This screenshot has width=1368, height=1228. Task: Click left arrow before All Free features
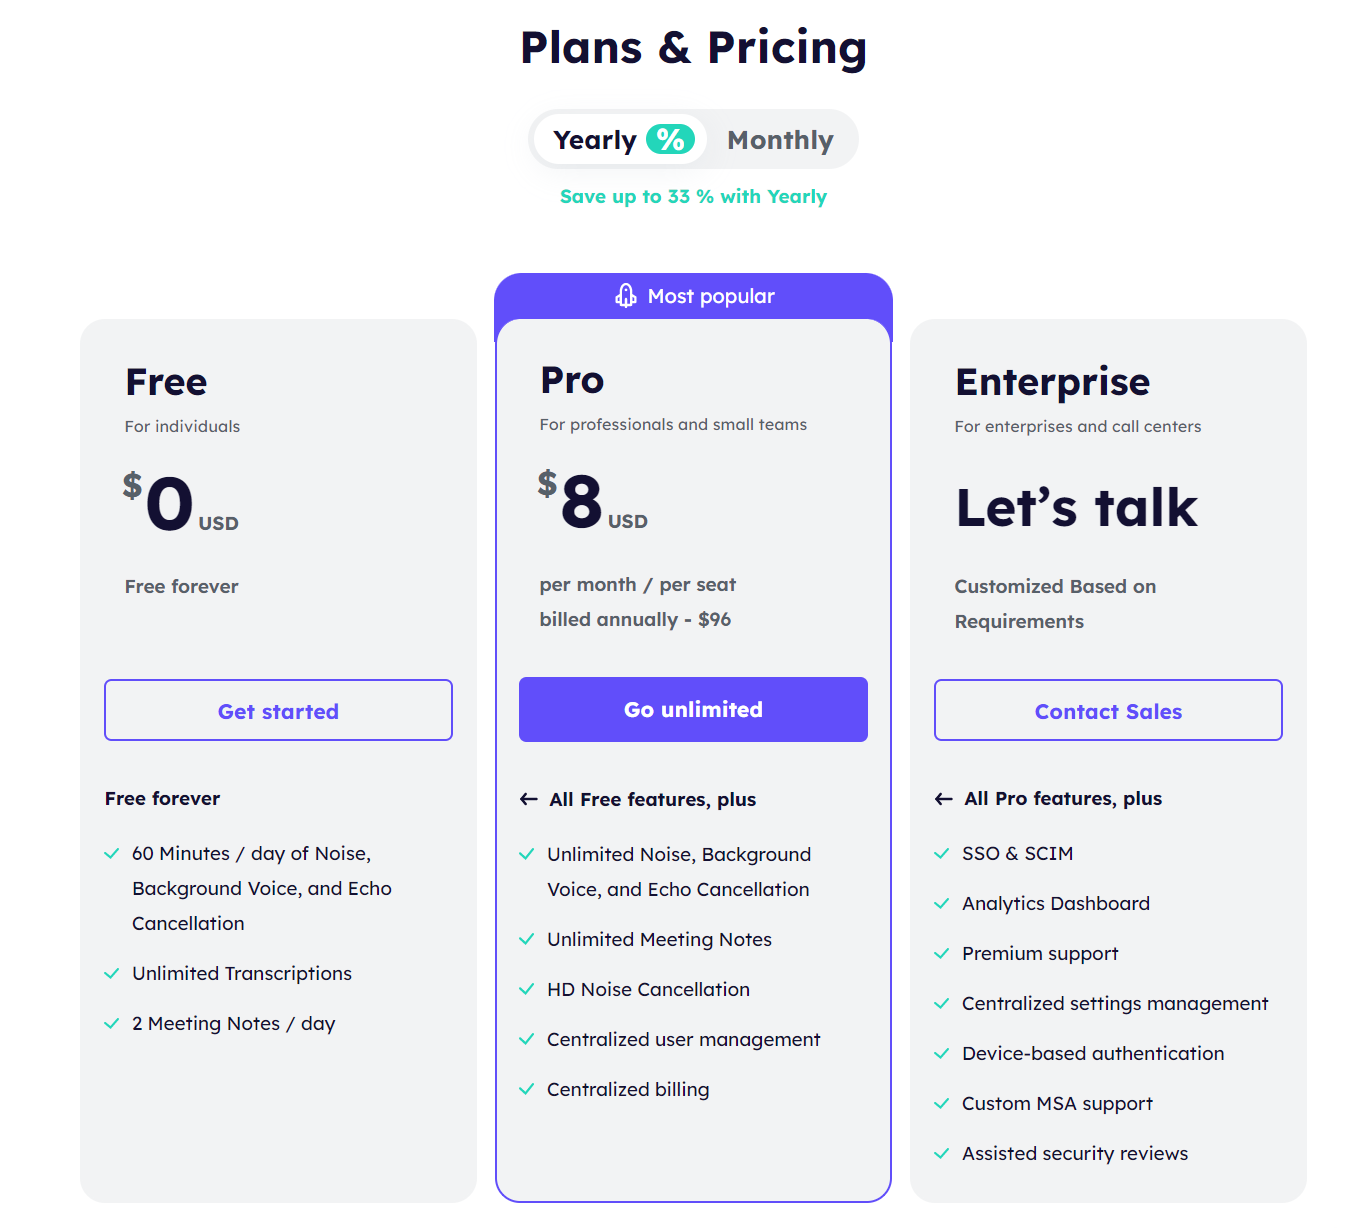(529, 799)
